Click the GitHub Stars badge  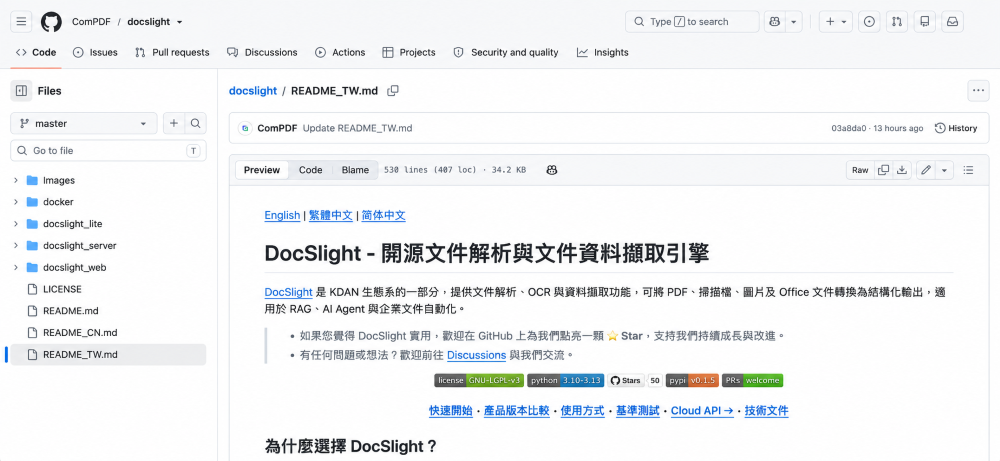[x=635, y=381]
